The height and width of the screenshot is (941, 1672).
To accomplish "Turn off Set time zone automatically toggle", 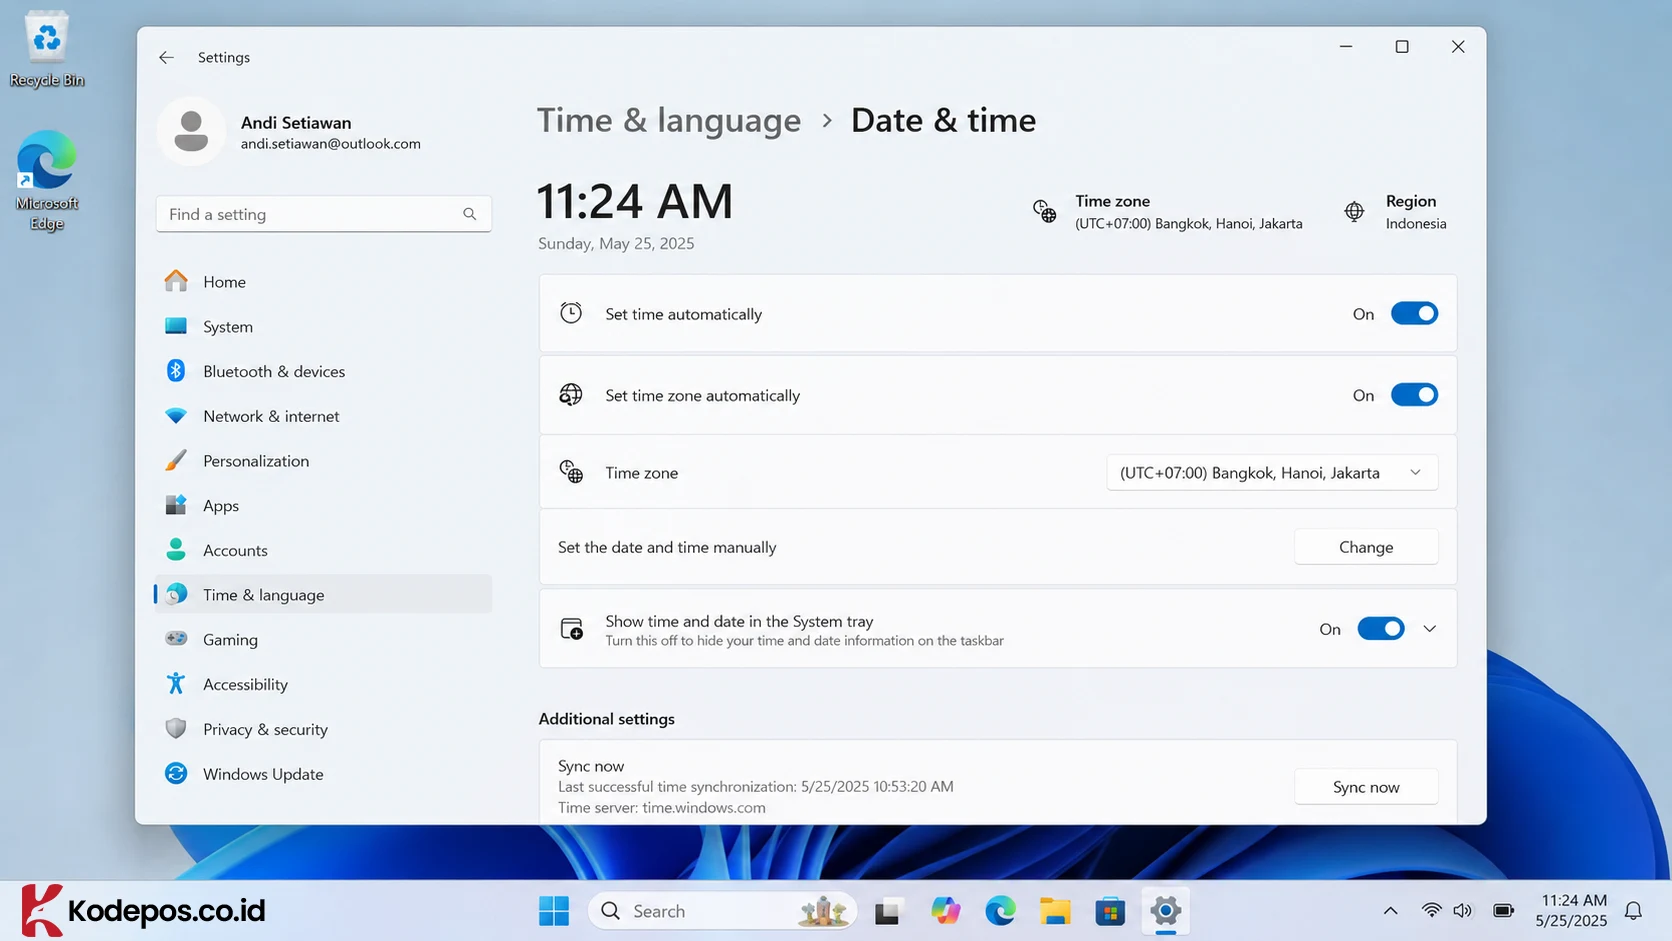I will click(1414, 395).
